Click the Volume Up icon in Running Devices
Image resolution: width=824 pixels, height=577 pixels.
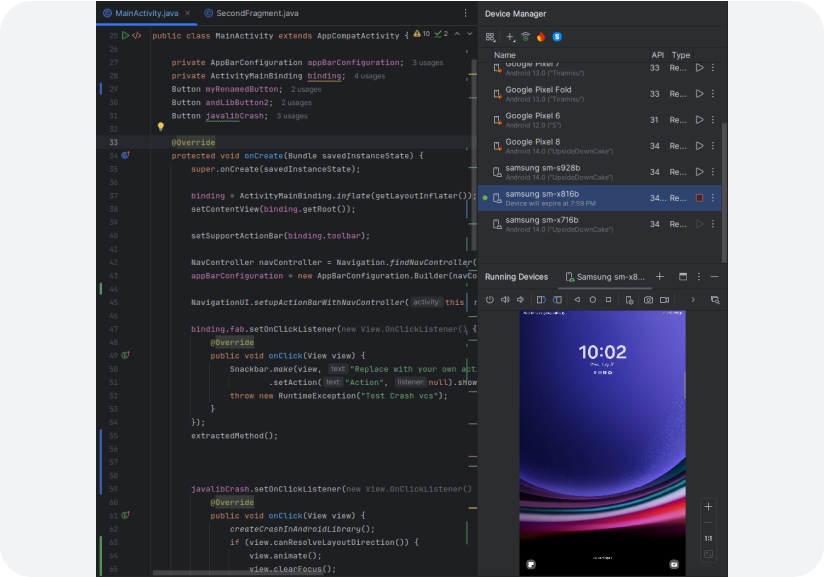click(x=504, y=299)
